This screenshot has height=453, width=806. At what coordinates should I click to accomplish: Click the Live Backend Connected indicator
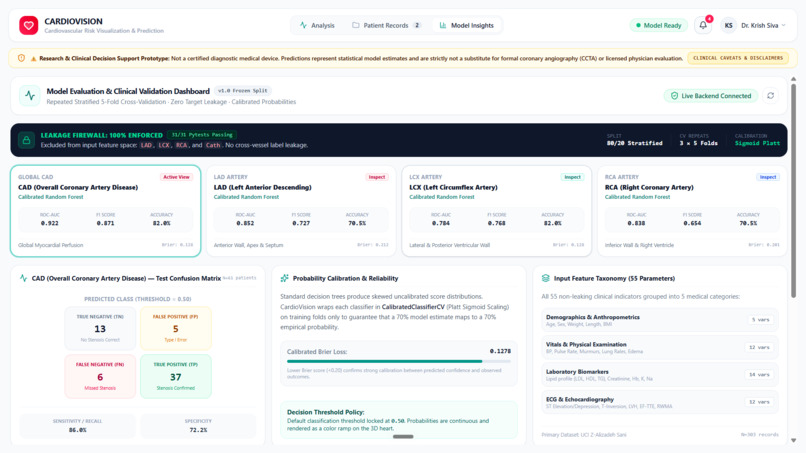[x=711, y=96]
